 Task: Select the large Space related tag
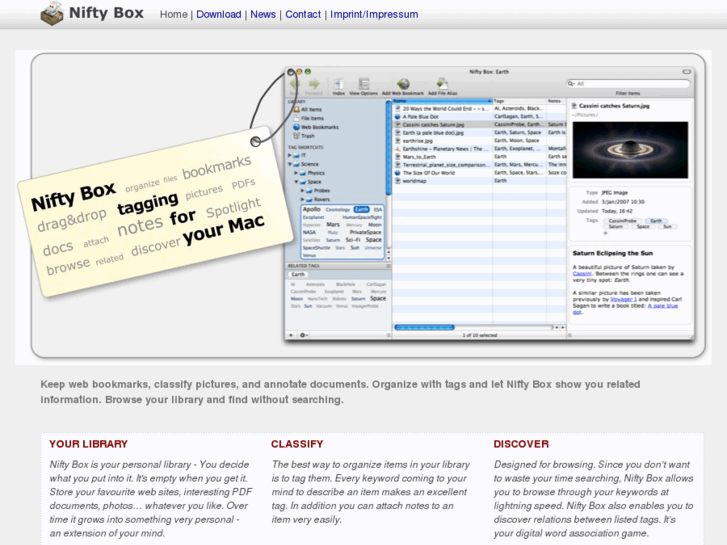pos(378,298)
